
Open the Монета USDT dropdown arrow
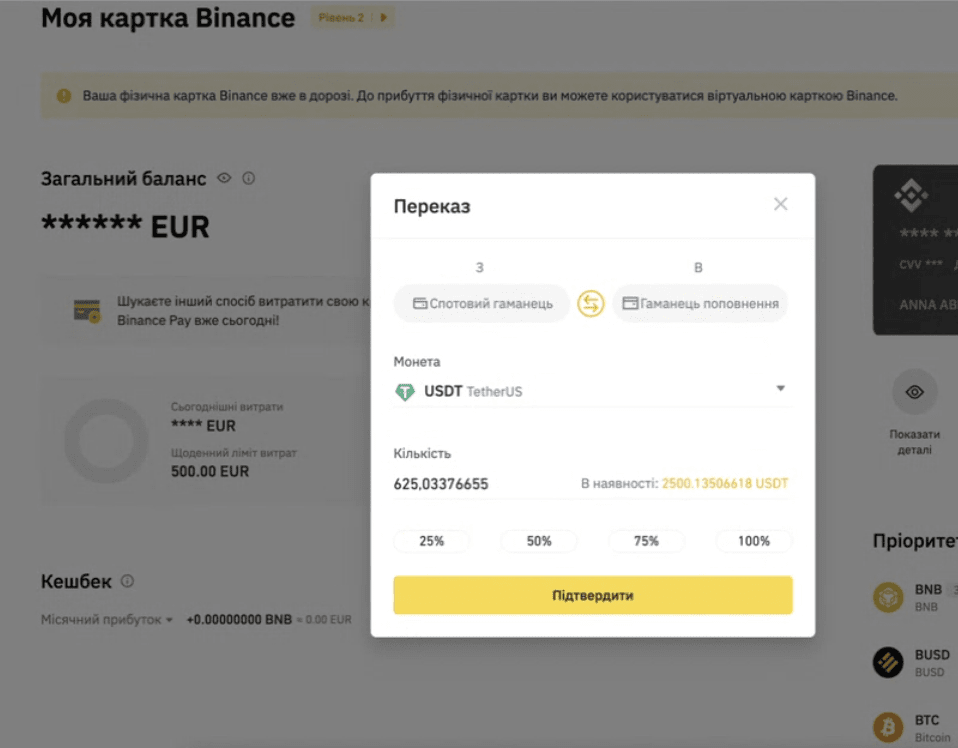click(x=781, y=389)
